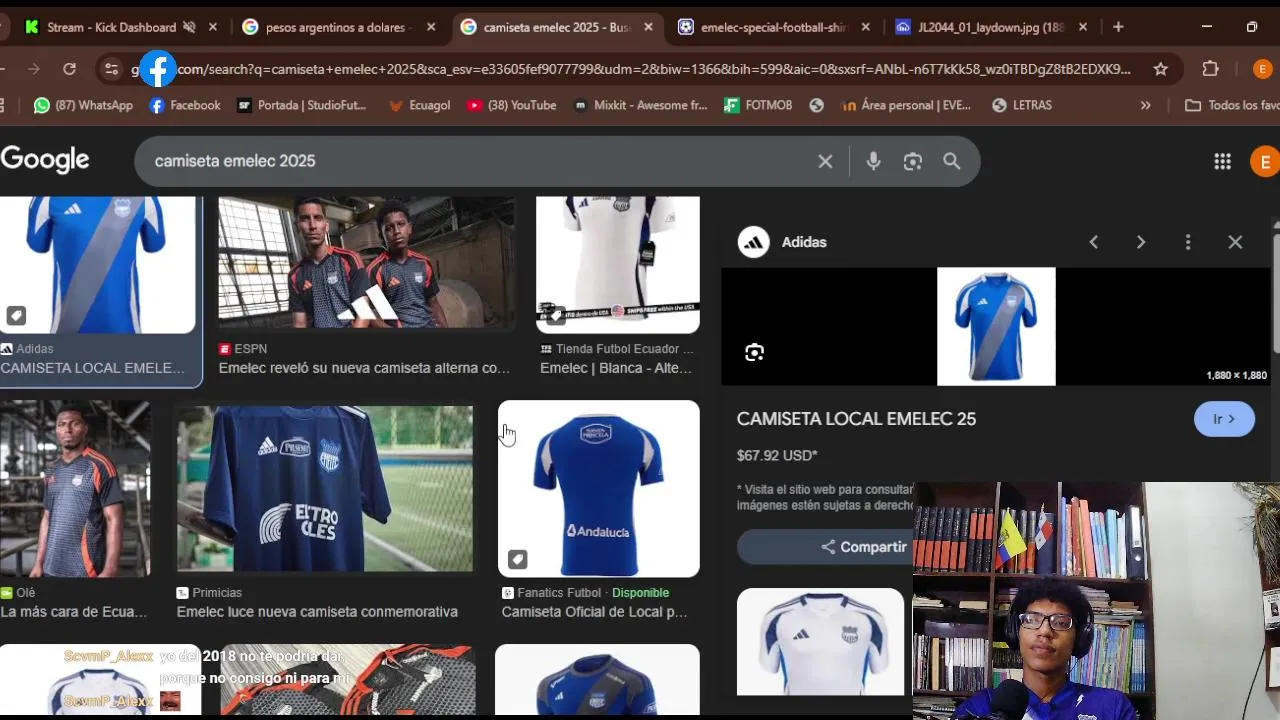Search by image with the Lens icon
The height and width of the screenshot is (720, 1280).
pyautogui.click(x=912, y=161)
